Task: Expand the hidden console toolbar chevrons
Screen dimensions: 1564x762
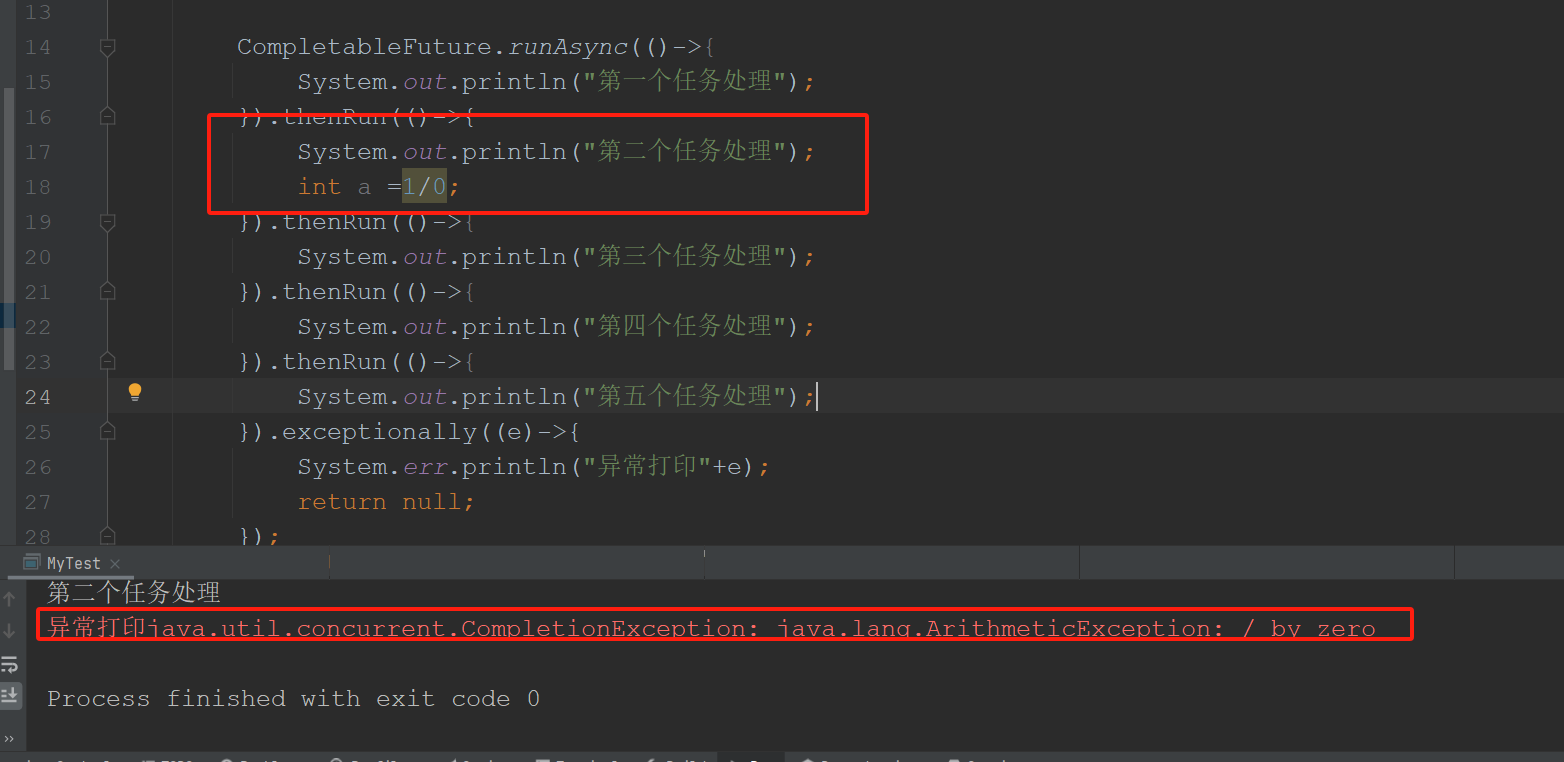Action: tap(10, 739)
